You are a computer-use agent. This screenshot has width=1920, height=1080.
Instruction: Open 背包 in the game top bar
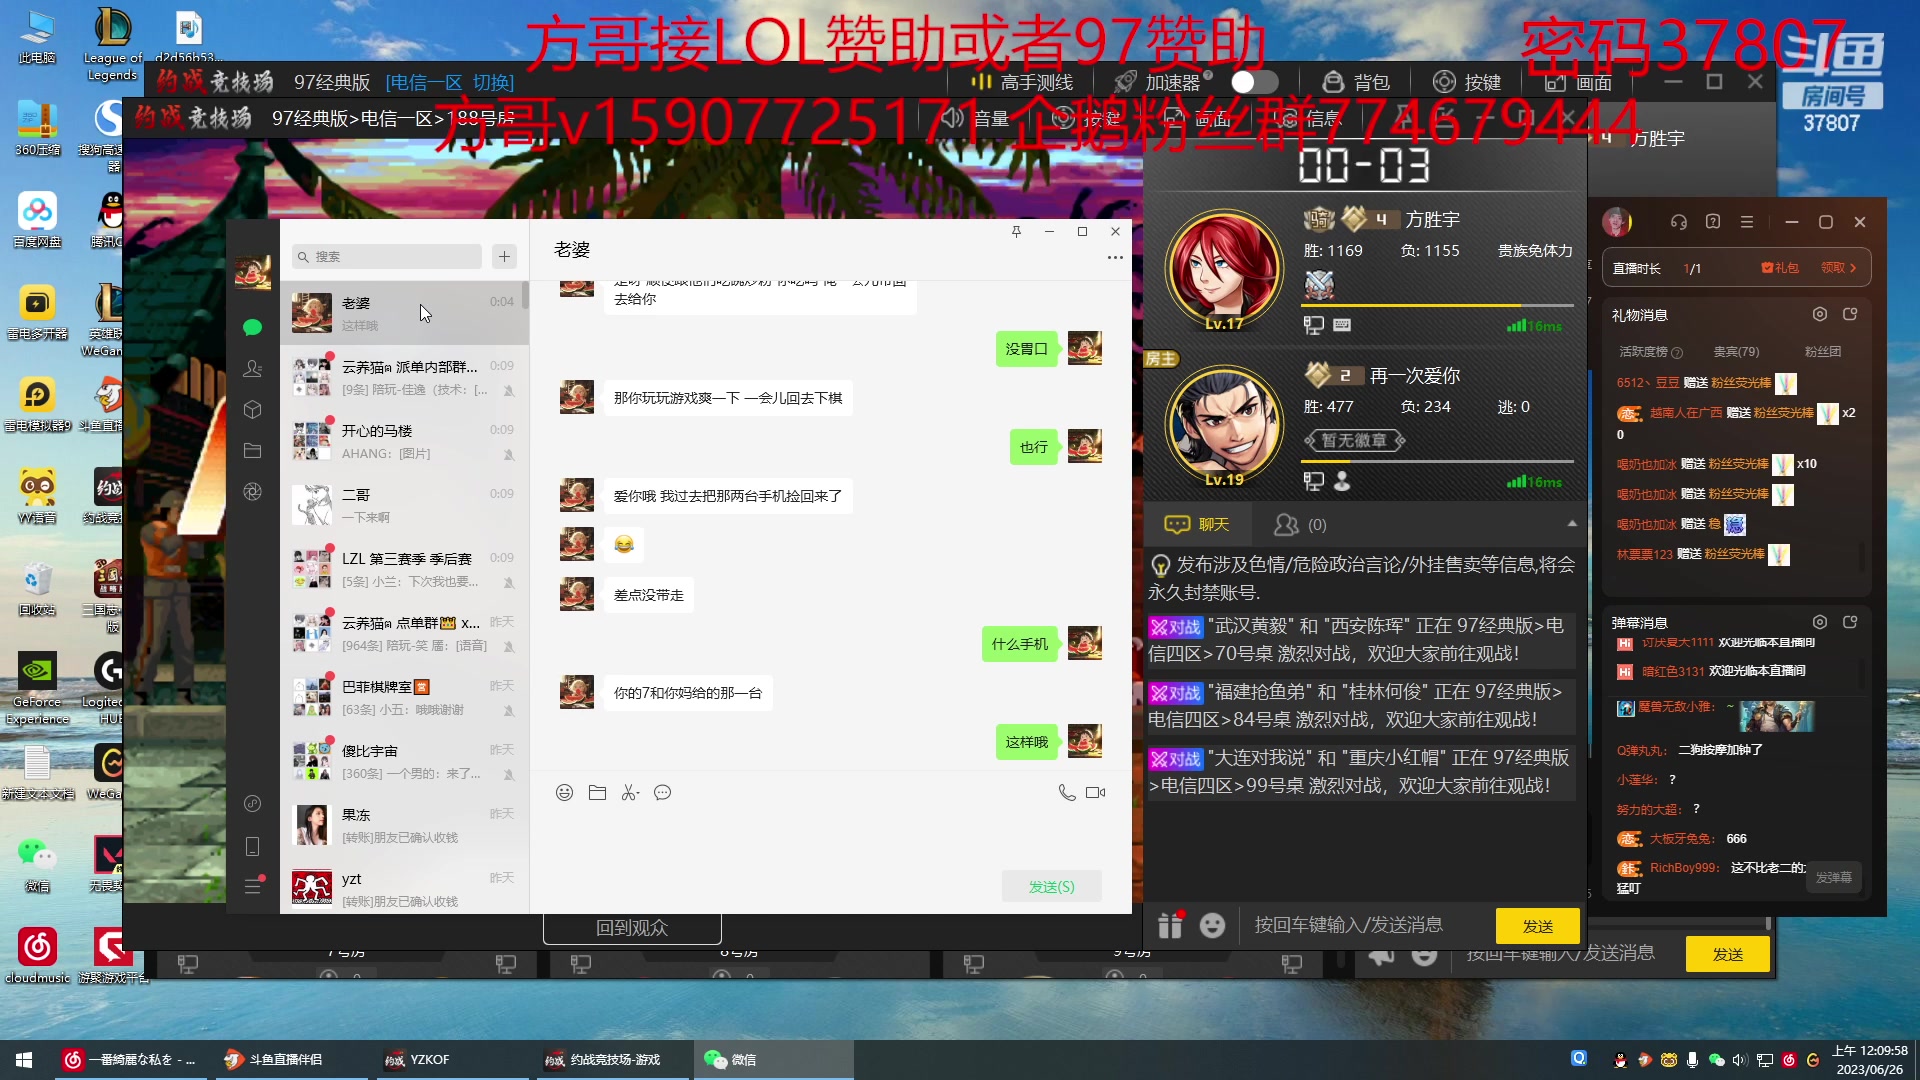point(1356,82)
